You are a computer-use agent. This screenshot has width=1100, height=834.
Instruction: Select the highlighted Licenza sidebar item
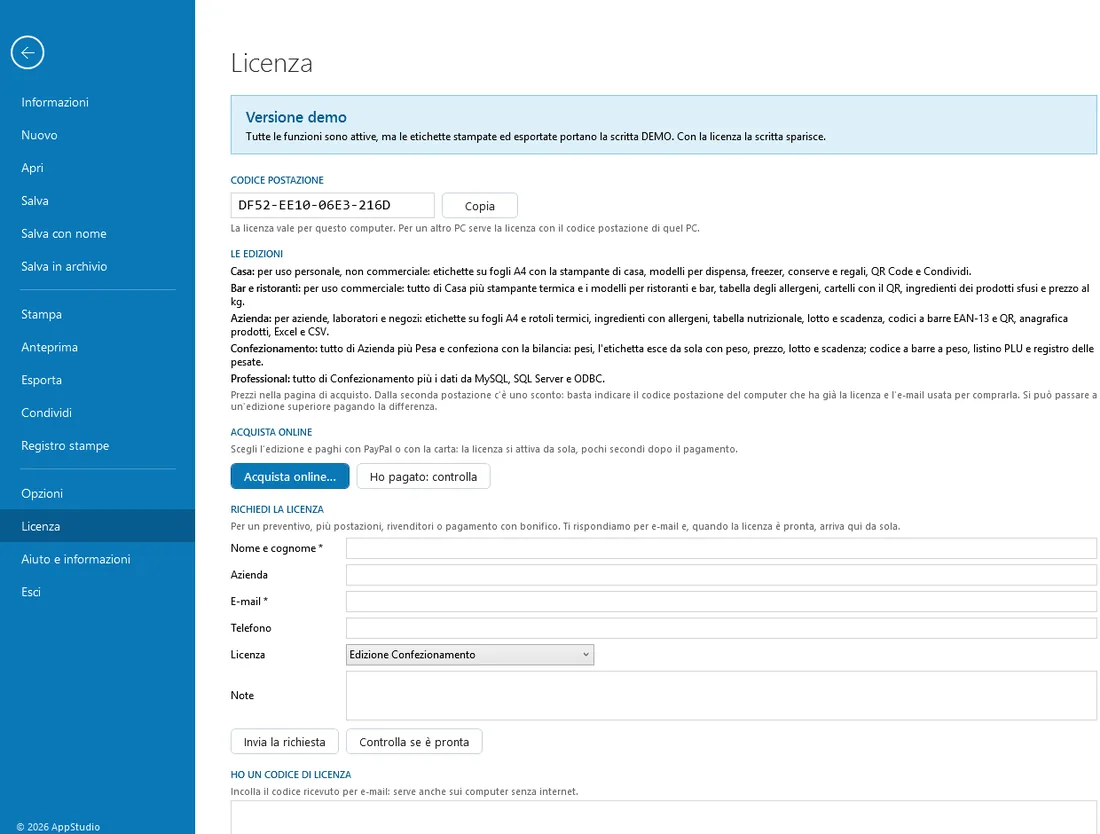[x=98, y=526]
